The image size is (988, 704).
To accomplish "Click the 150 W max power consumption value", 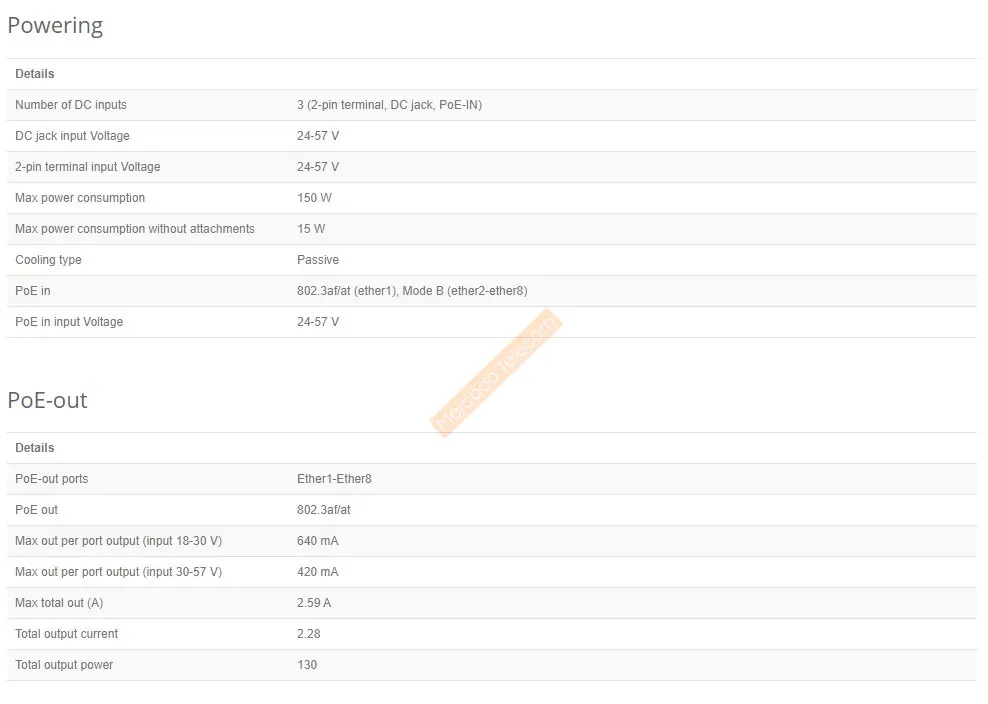I will click(x=313, y=198).
